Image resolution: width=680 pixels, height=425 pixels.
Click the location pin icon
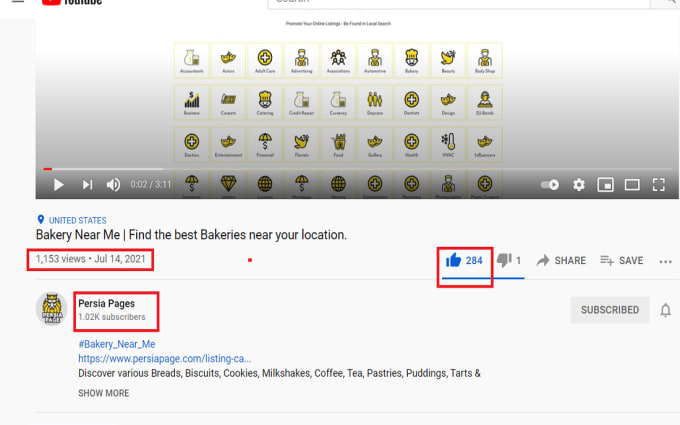point(41,220)
